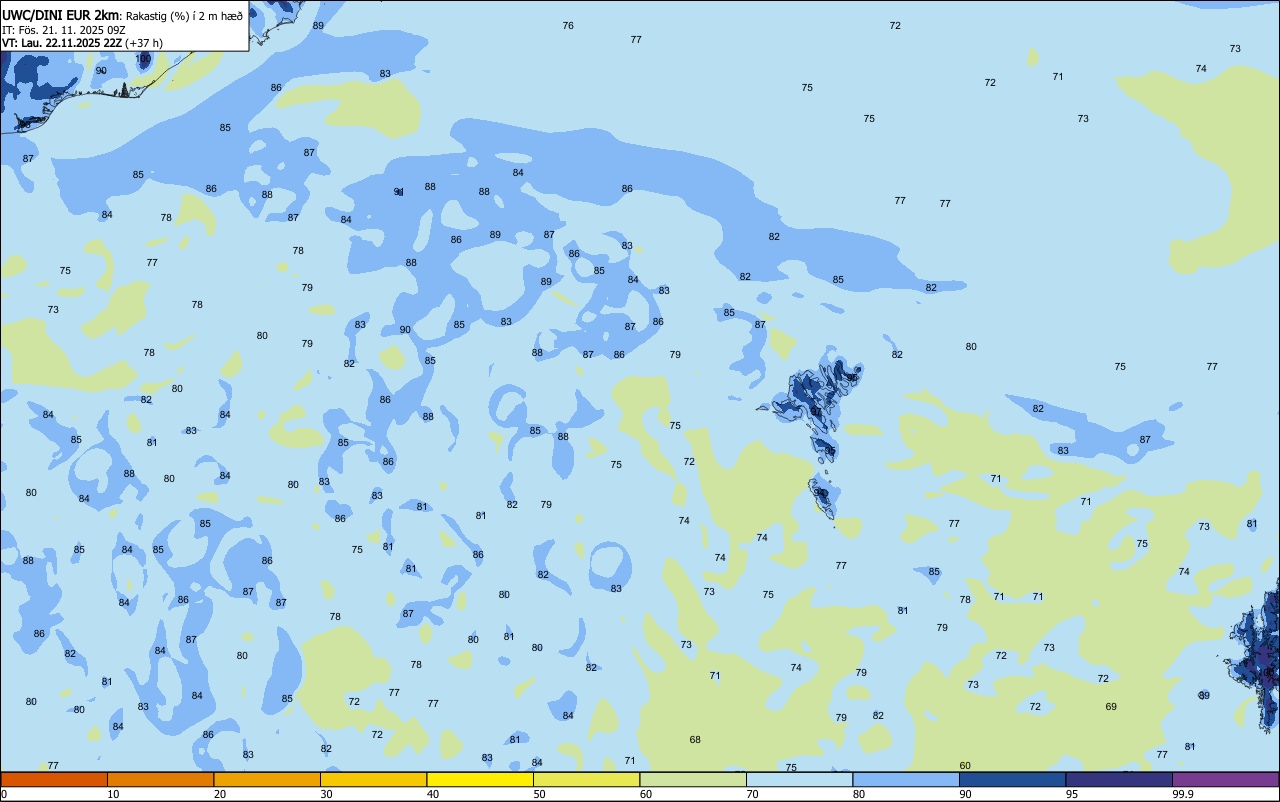Click the 10–20 orange legend swatch

click(161, 779)
